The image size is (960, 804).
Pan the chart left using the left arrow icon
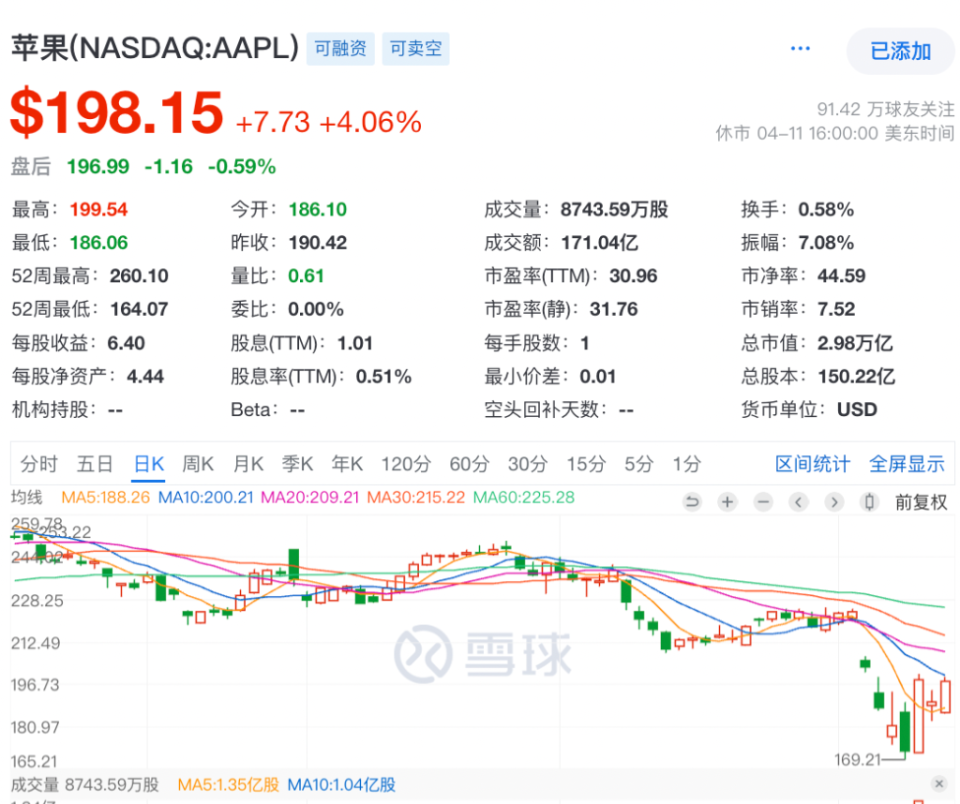pyautogui.click(x=799, y=502)
